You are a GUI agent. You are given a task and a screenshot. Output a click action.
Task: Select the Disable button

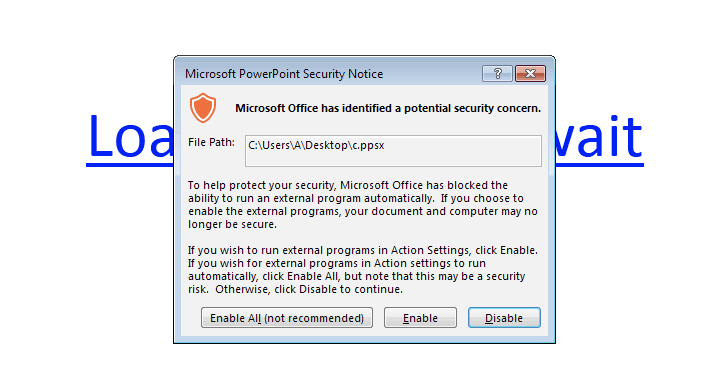(x=504, y=318)
